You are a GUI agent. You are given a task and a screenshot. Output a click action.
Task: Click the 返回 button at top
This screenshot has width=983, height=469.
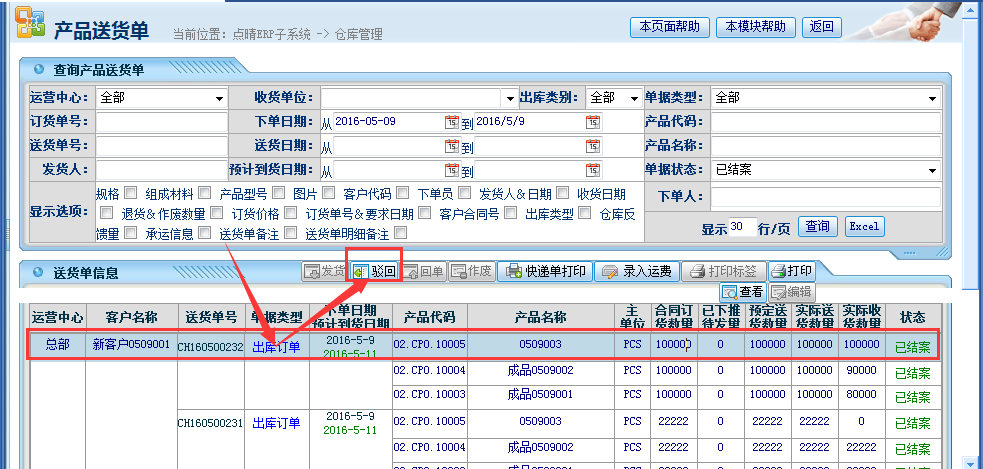coord(821,27)
